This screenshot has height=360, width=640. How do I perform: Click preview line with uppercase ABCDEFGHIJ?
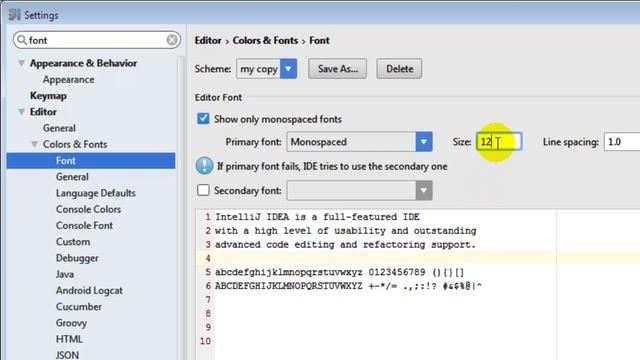pos(348,286)
